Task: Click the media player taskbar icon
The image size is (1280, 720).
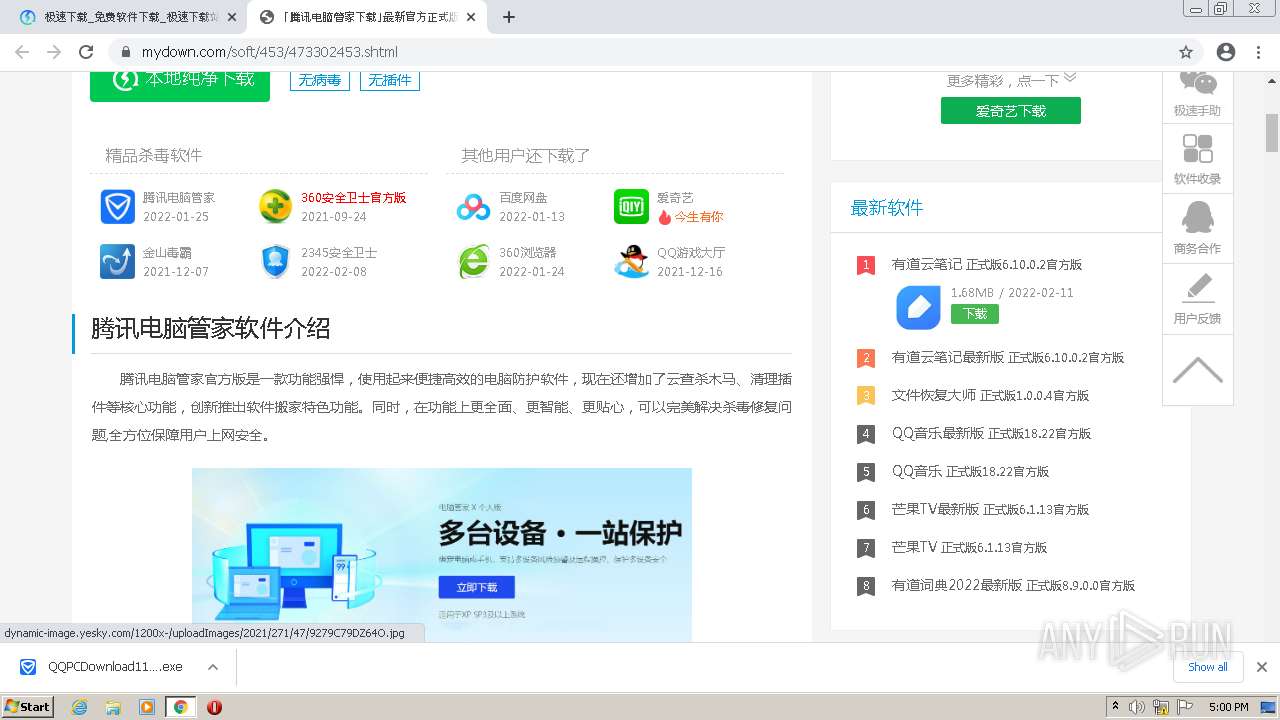Action: point(147,707)
